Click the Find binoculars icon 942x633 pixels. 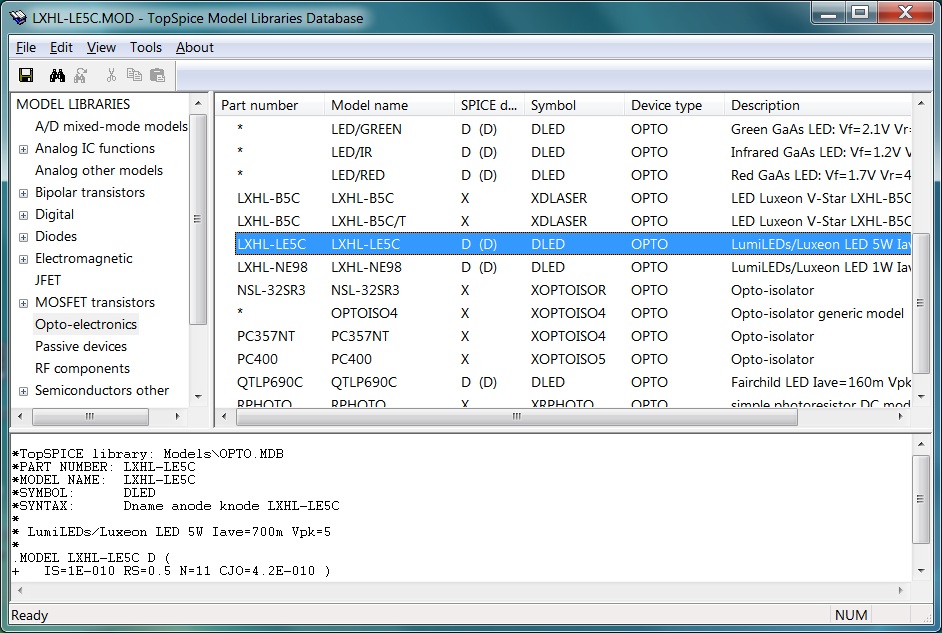(57, 75)
